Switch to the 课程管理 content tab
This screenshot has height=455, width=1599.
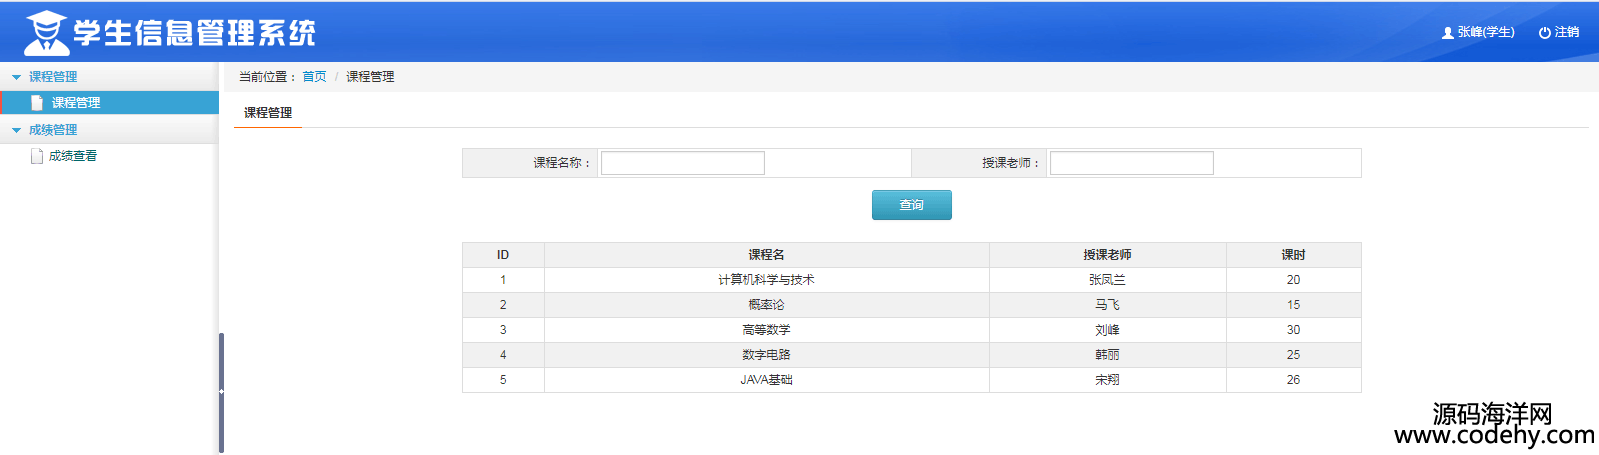pyautogui.click(x=268, y=113)
